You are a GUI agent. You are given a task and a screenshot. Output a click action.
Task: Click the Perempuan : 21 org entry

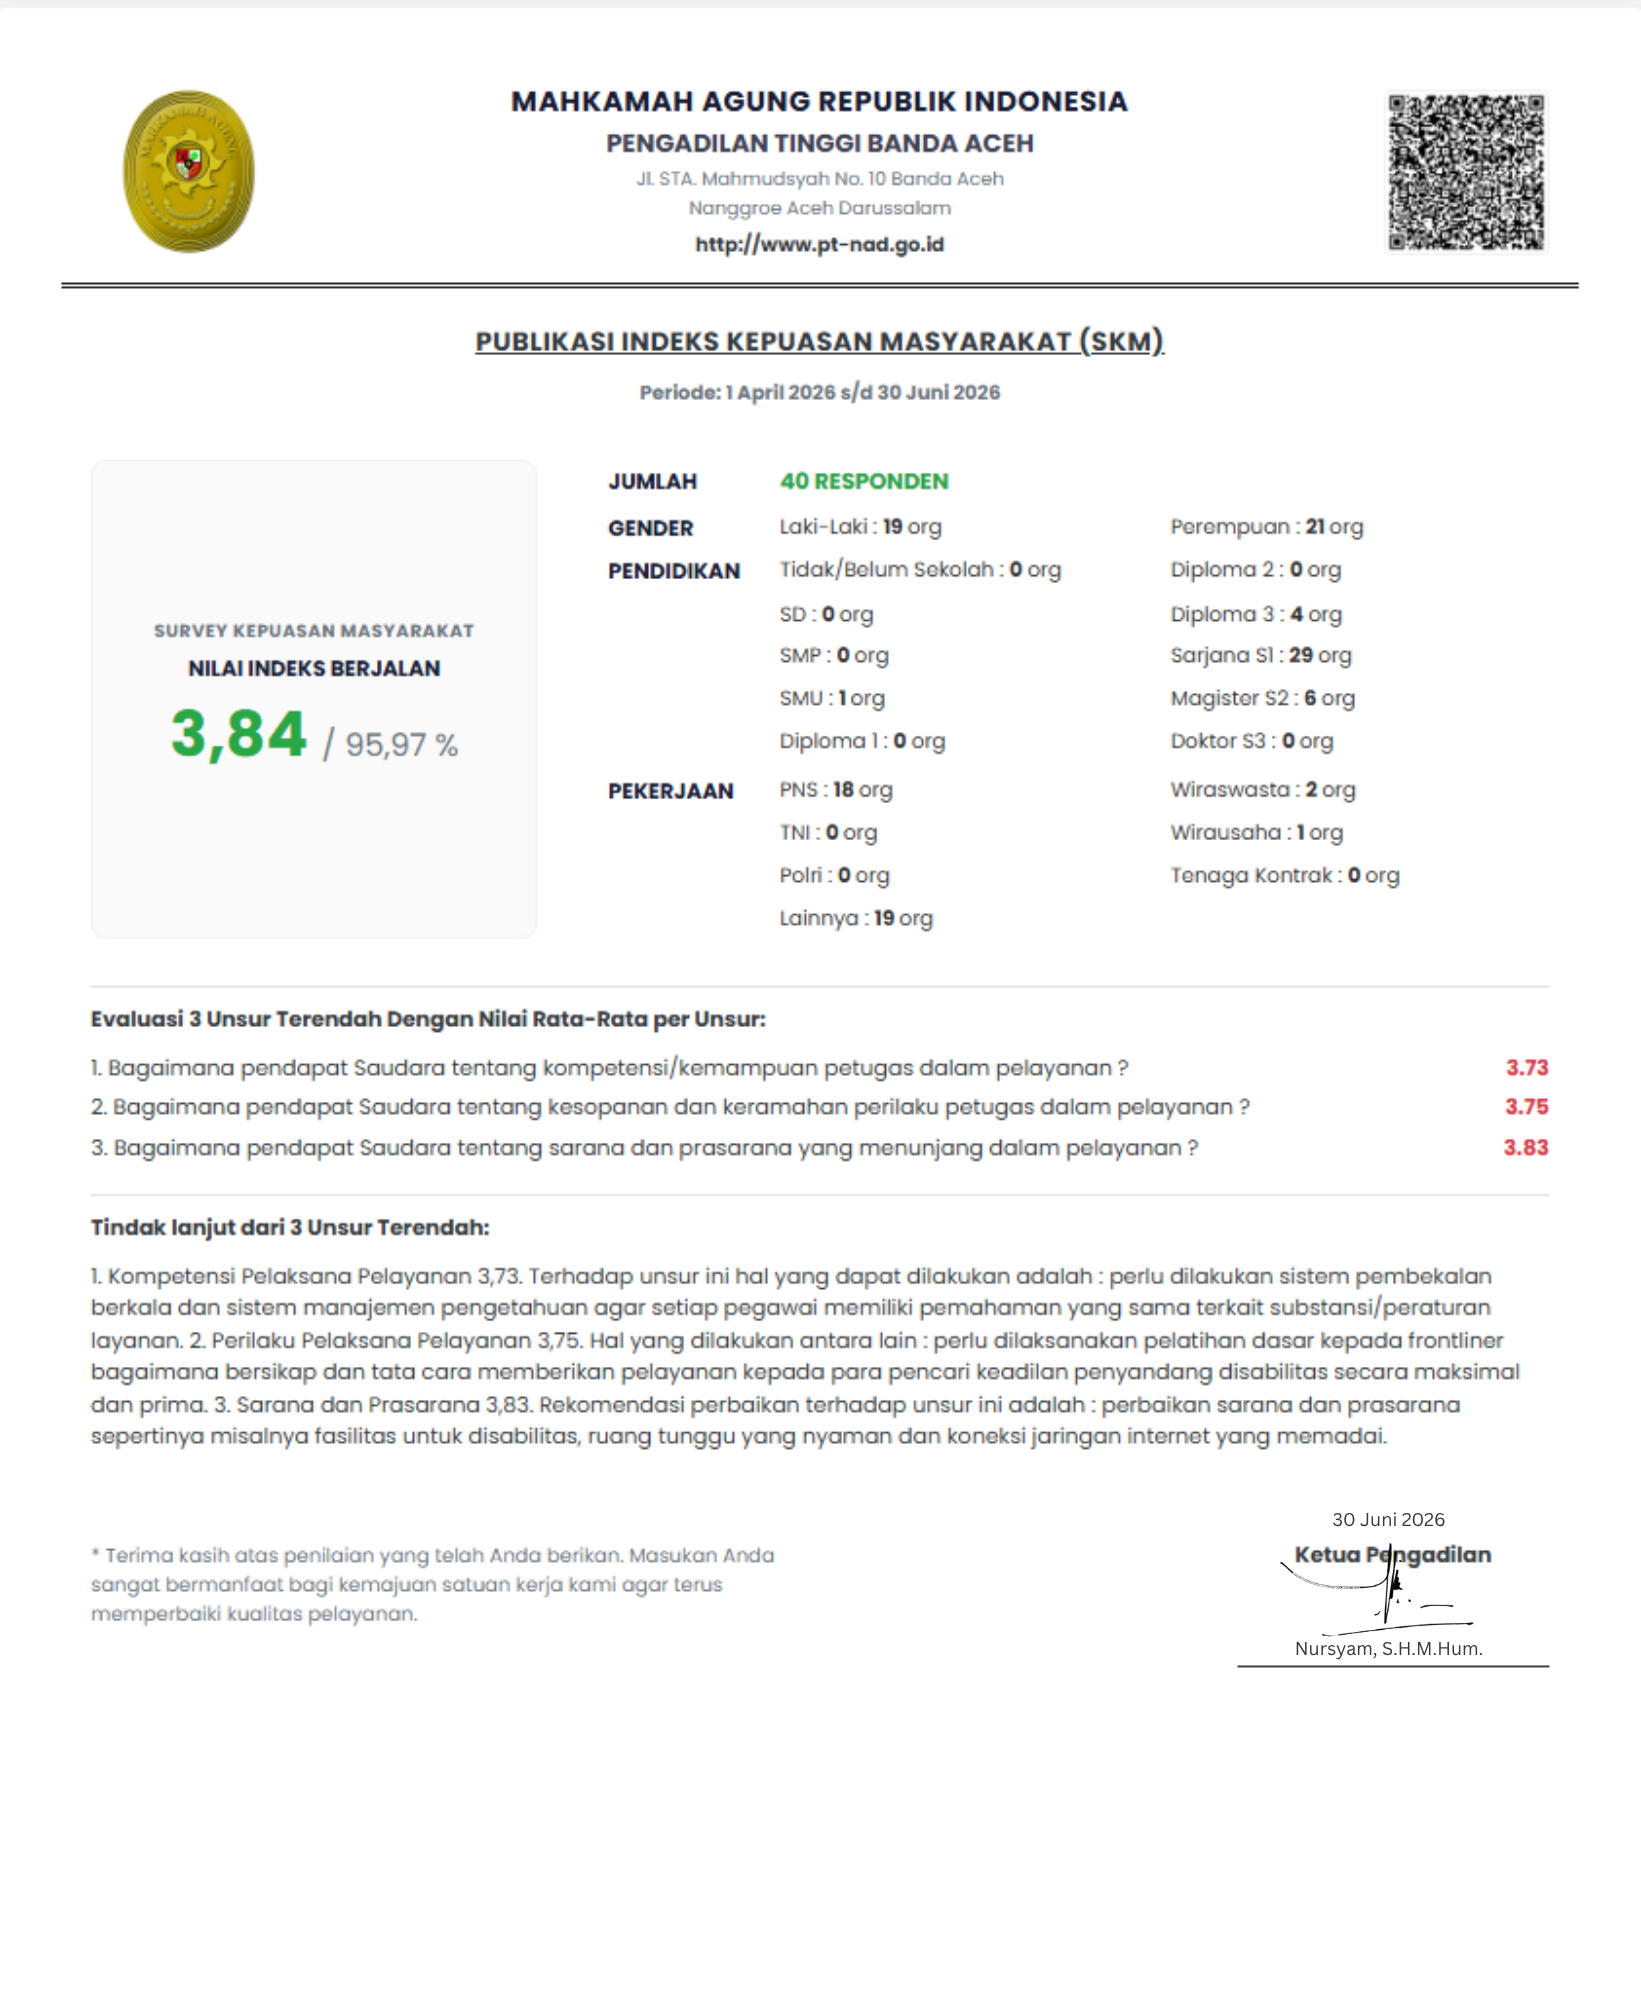point(1267,526)
